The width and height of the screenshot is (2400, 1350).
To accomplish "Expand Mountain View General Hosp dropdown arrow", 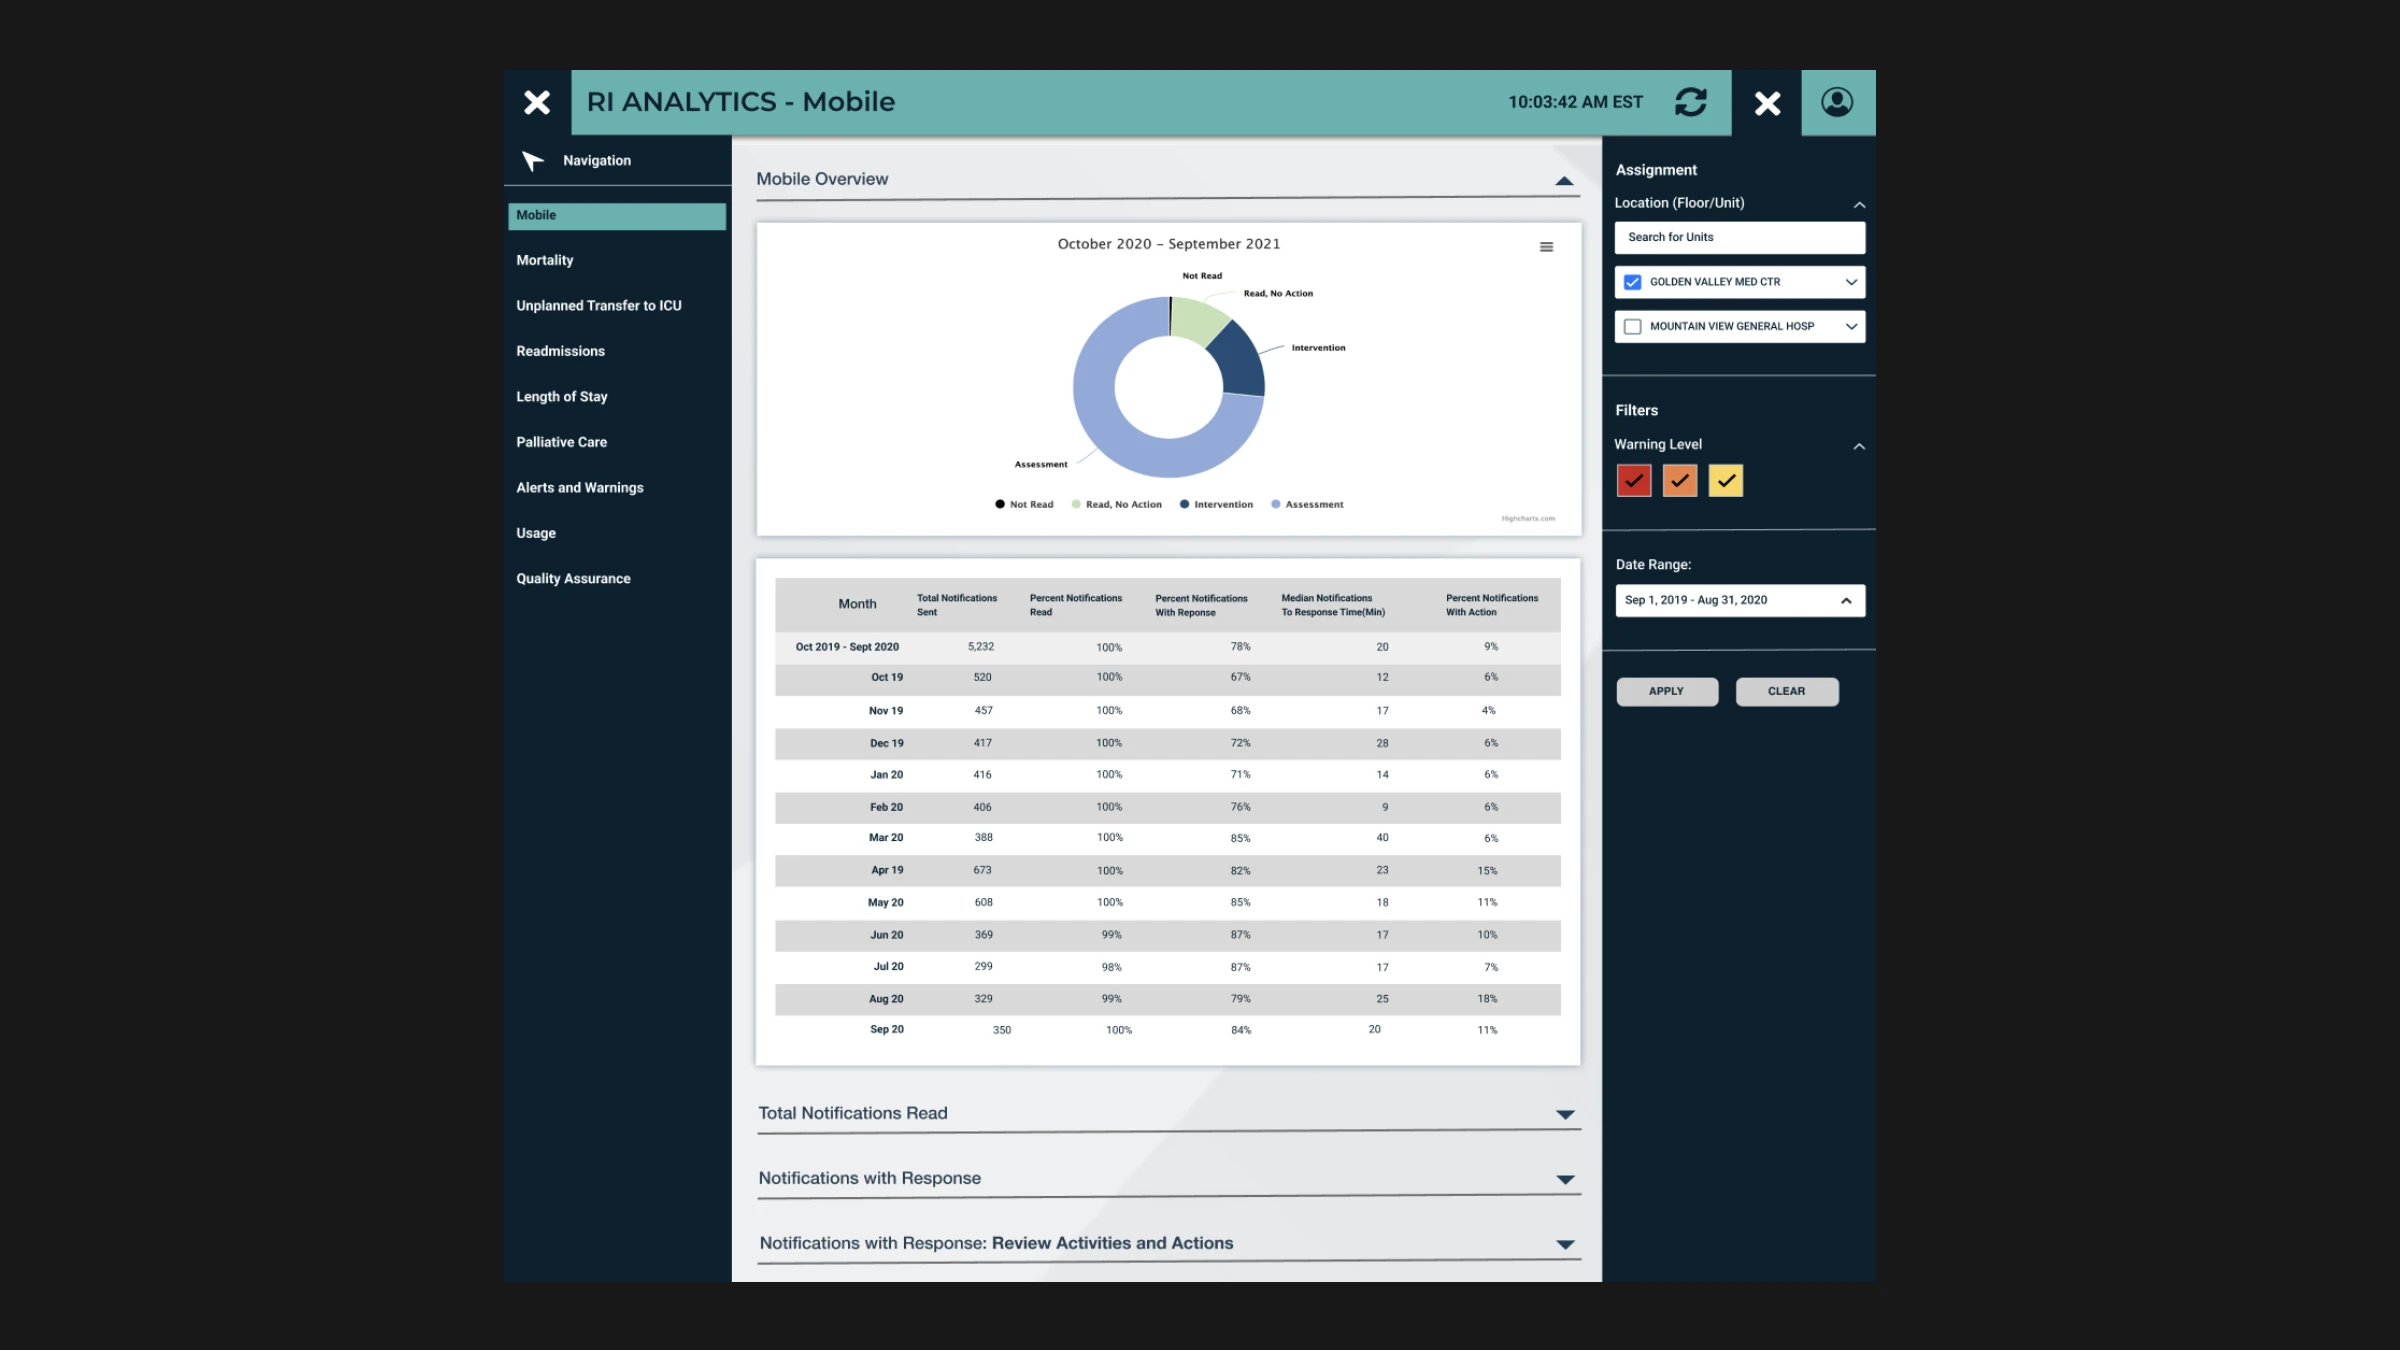I will (x=1851, y=327).
